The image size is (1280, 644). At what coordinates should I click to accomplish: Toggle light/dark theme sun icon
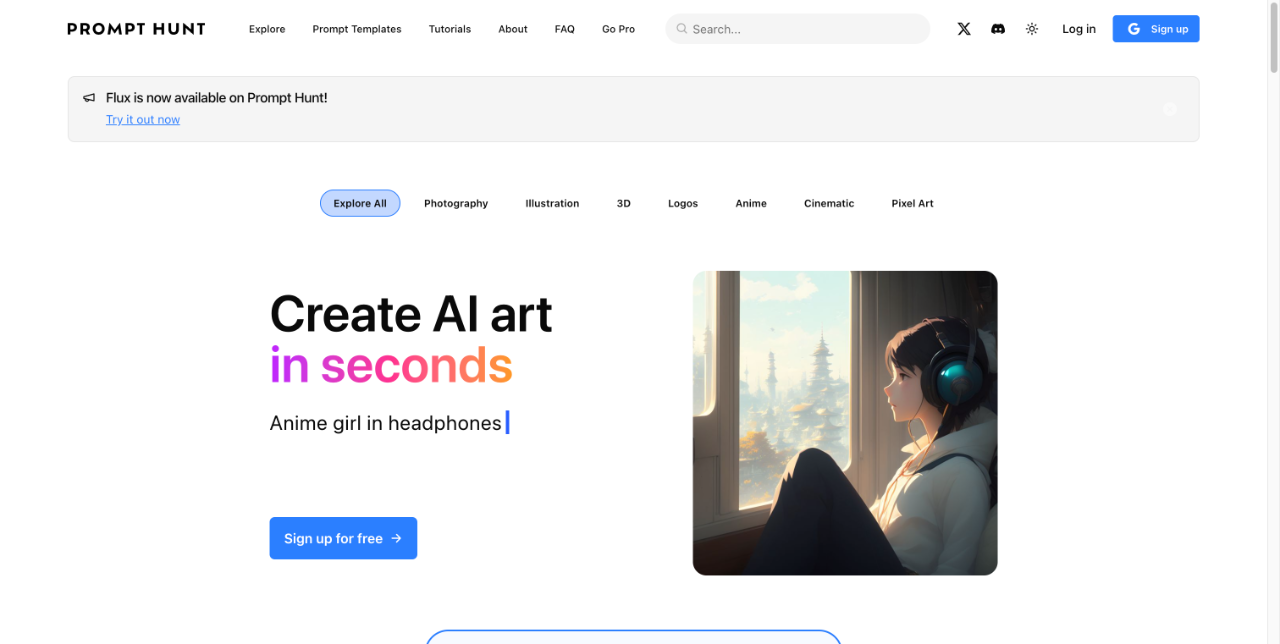tap(1032, 29)
